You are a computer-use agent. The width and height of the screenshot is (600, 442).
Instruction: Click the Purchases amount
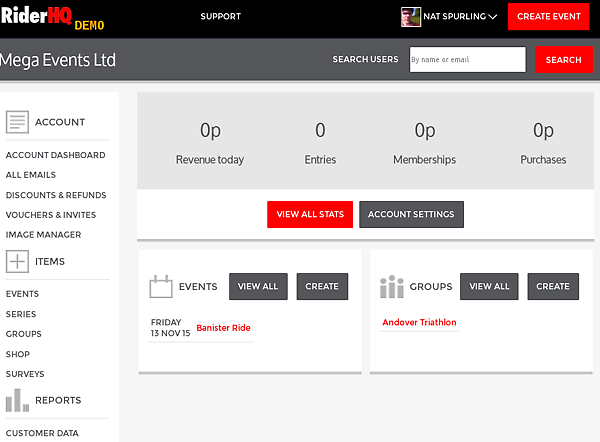pyautogui.click(x=543, y=130)
